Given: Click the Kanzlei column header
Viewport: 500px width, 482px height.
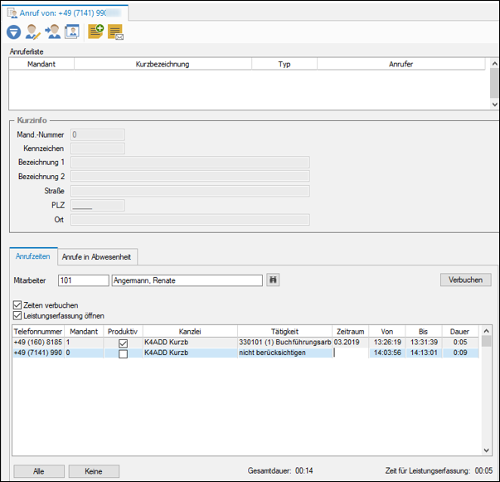Looking at the screenshot, I should click(x=190, y=331).
